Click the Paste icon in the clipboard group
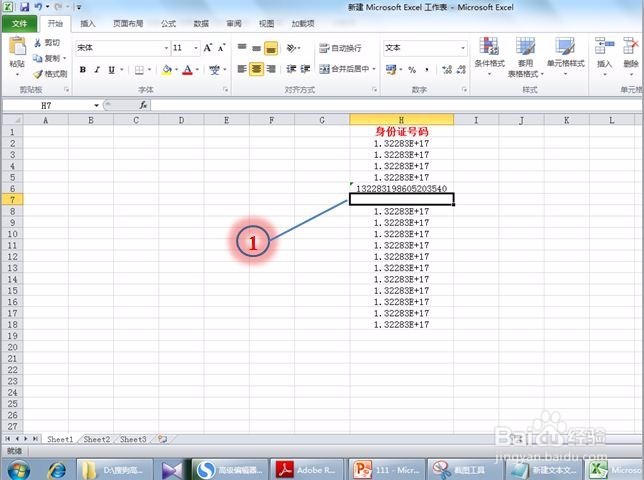Screen dimensions: 644x480 [x=17, y=46]
